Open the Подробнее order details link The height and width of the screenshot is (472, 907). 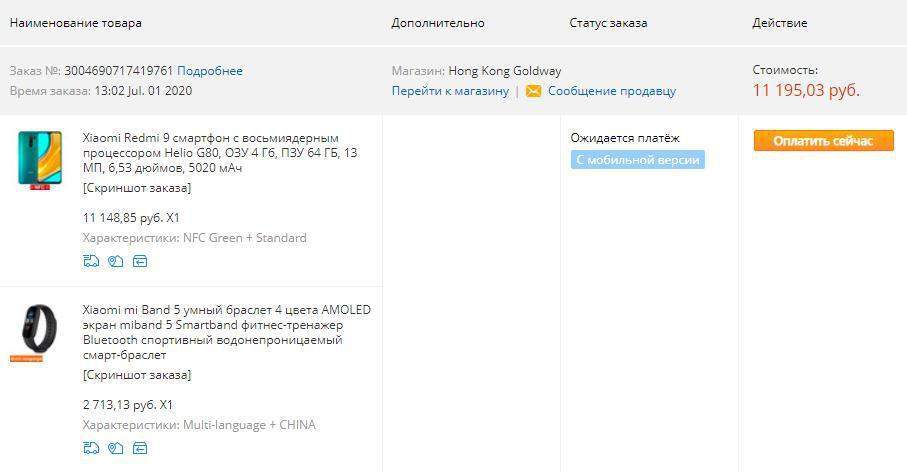209,71
